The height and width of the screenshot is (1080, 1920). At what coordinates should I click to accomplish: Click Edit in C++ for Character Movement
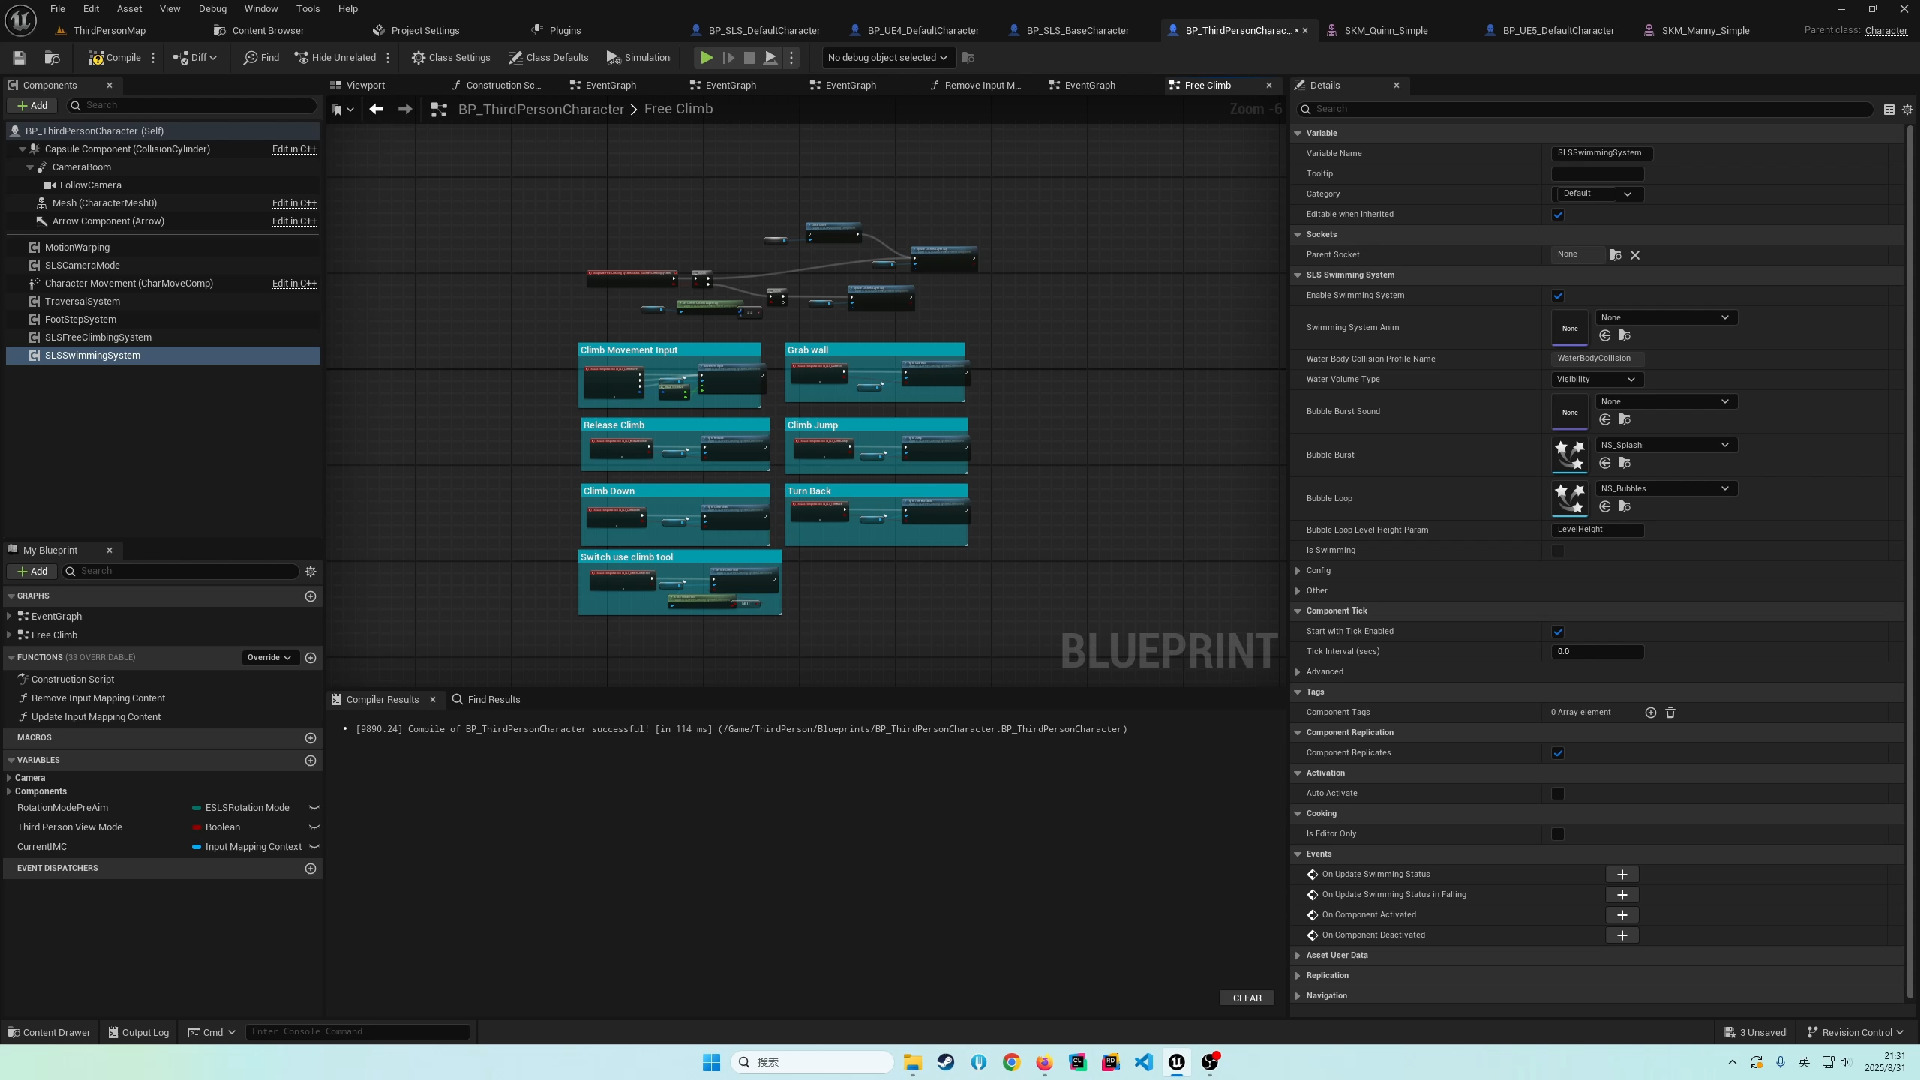[x=294, y=284]
